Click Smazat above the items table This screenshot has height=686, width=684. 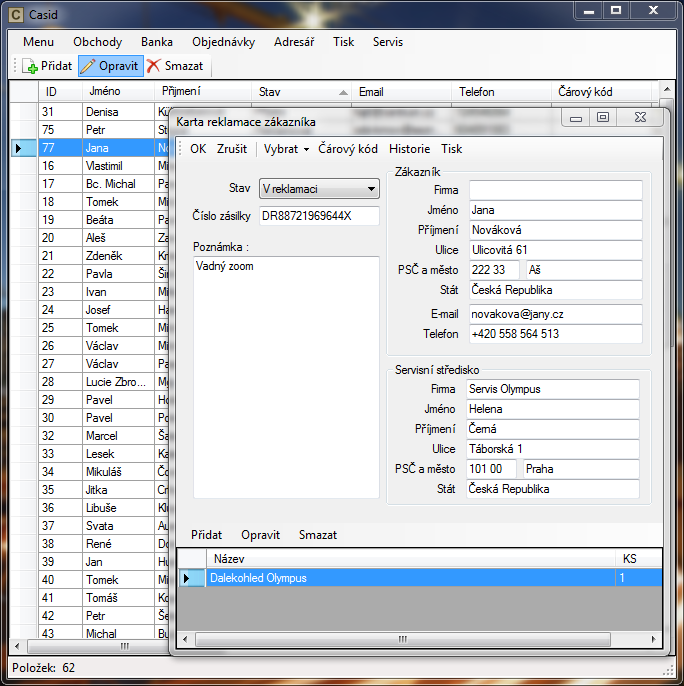point(318,535)
